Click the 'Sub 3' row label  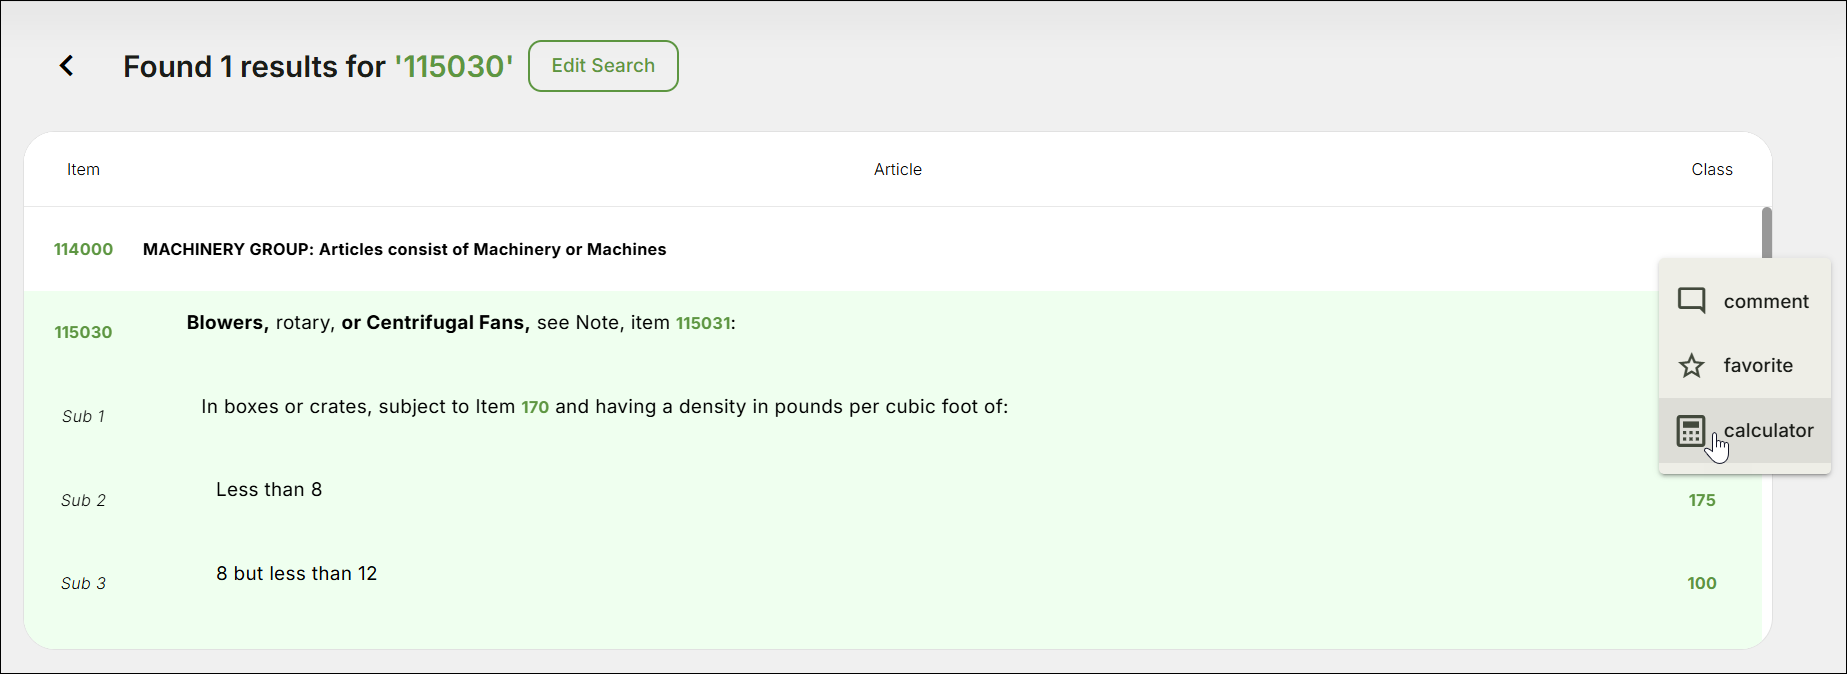83,583
